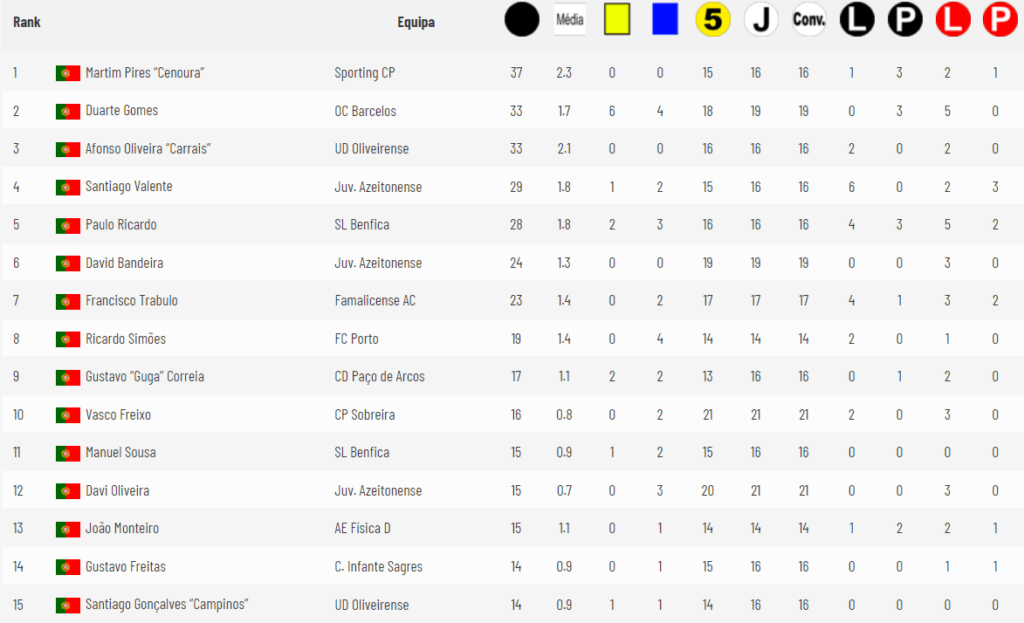The image size is (1024, 623).
Task: Click the blue card column icon
Action: click(x=665, y=19)
